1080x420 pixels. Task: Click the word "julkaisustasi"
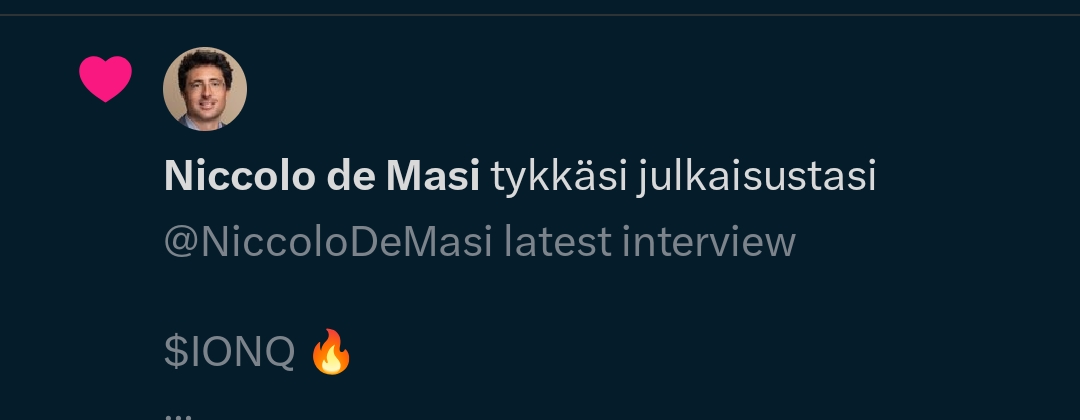click(x=756, y=178)
